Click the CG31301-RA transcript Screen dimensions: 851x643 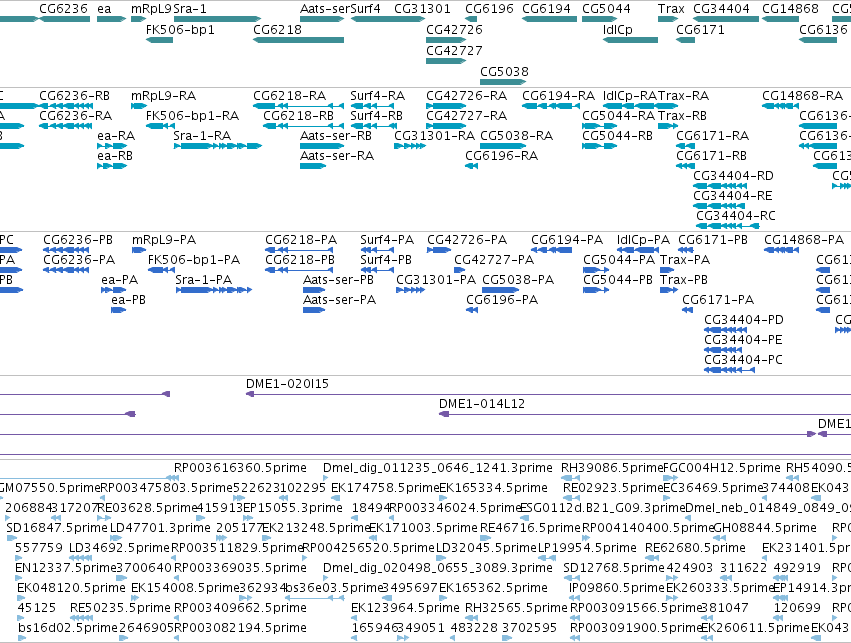pos(410,146)
